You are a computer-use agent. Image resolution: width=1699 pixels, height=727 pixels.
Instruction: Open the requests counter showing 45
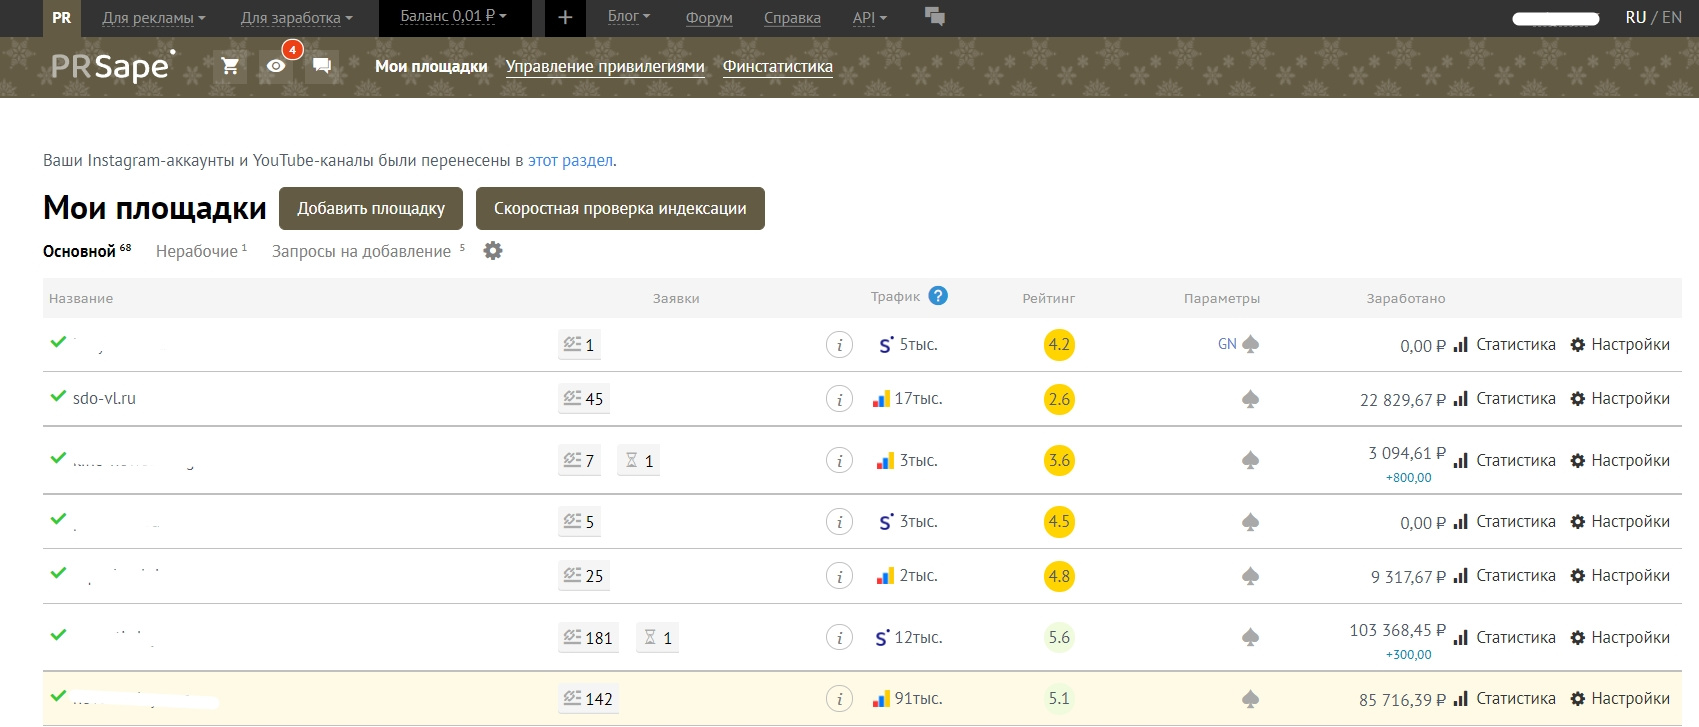583,399
